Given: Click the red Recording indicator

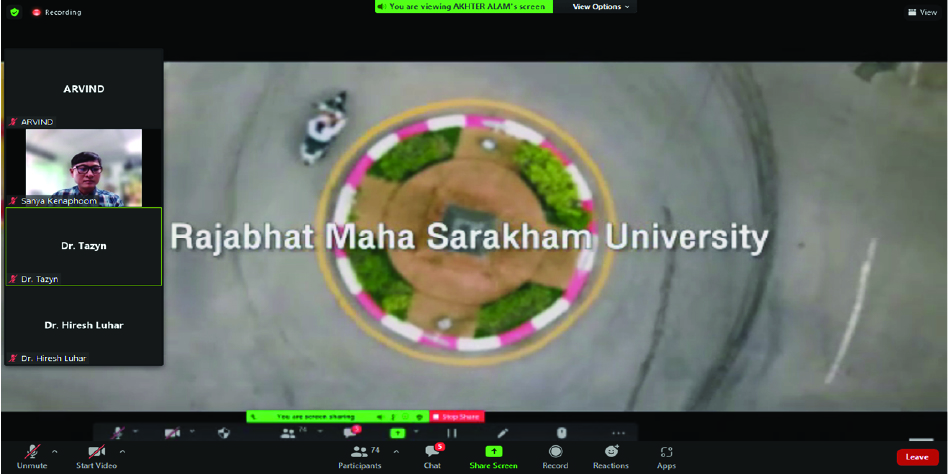Looking at the screenshot, I should coord(56,12).
